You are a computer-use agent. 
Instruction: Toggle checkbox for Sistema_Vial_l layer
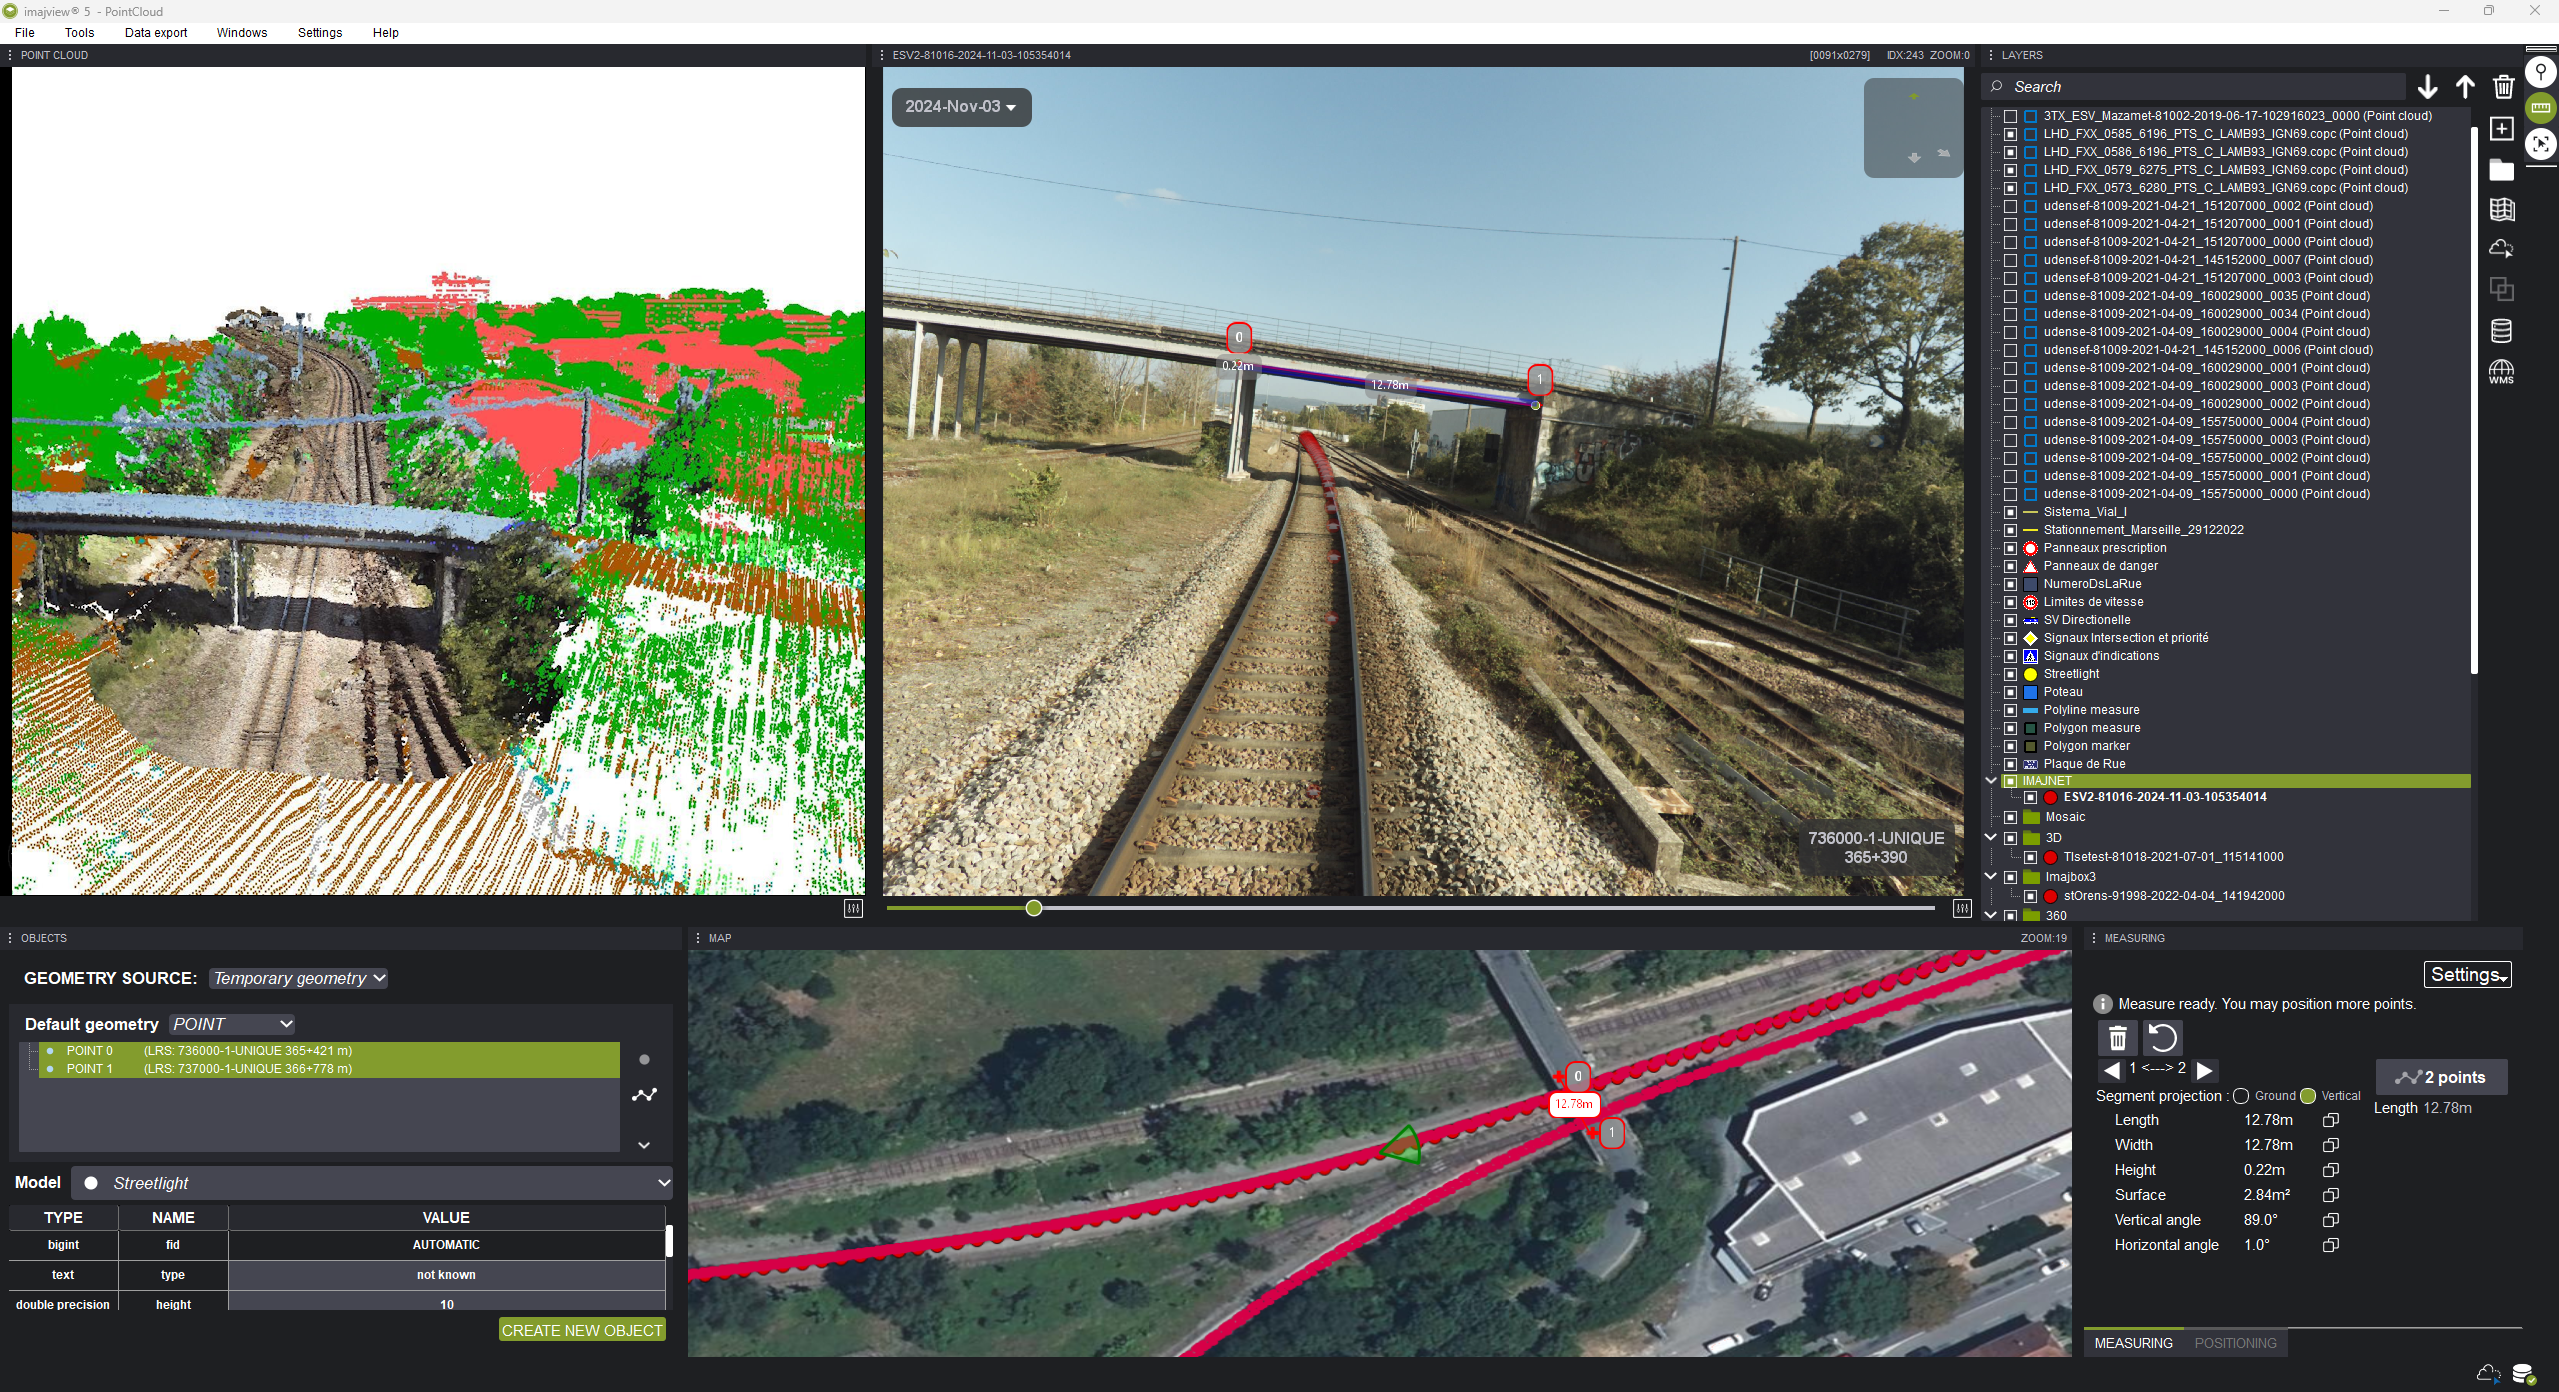point(2010,512)
